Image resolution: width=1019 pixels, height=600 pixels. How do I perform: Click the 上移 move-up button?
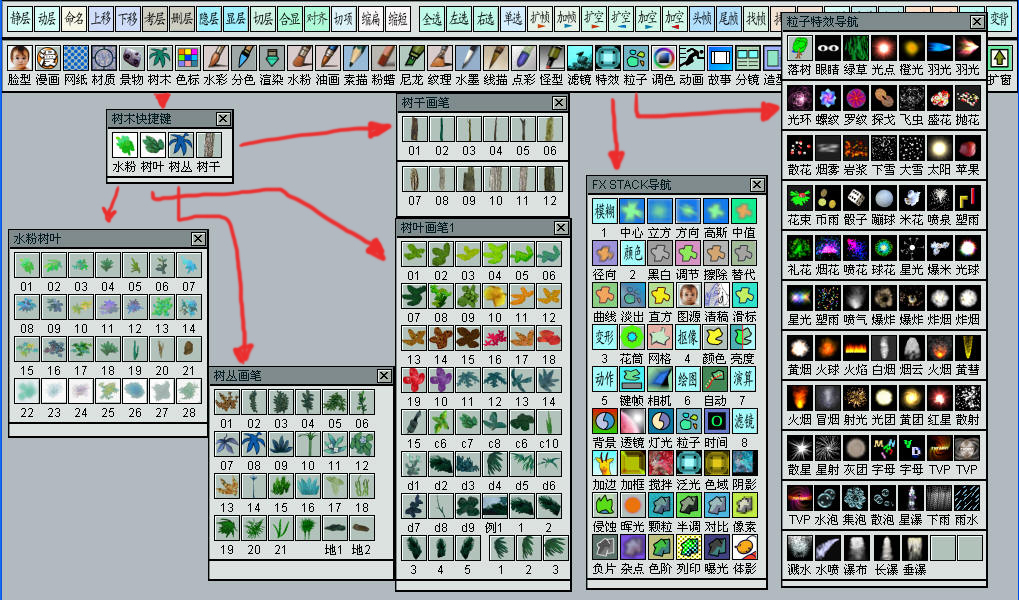[x=101, y=19]
